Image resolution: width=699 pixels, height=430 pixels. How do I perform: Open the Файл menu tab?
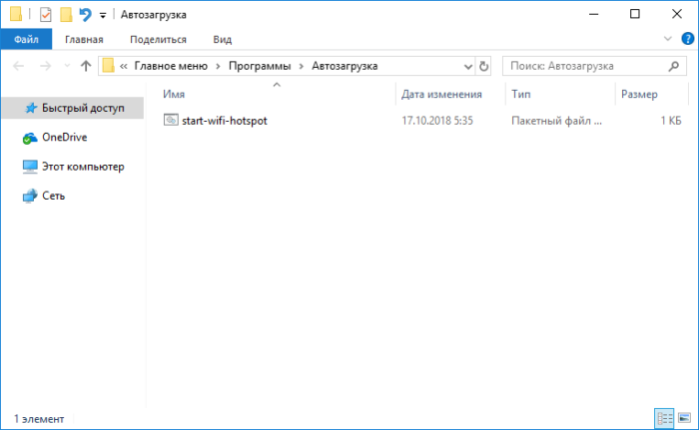click(26, 39)
